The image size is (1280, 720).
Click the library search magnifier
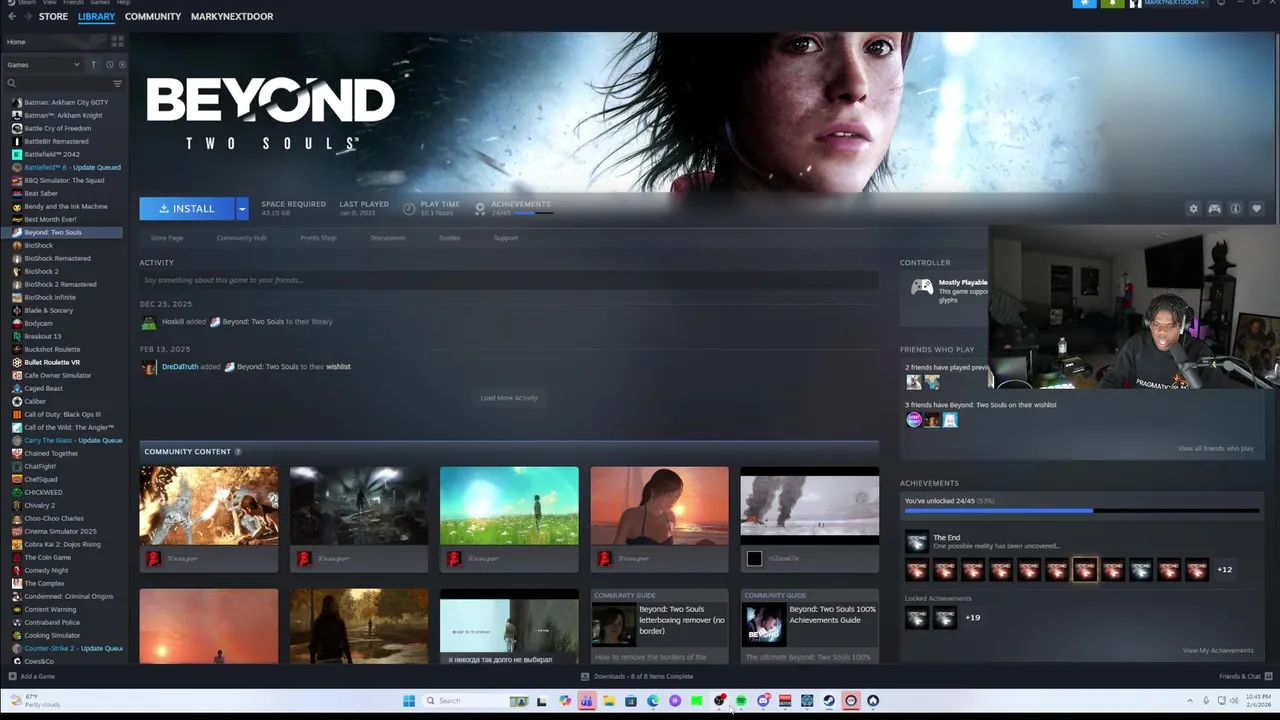pos(12,83)
